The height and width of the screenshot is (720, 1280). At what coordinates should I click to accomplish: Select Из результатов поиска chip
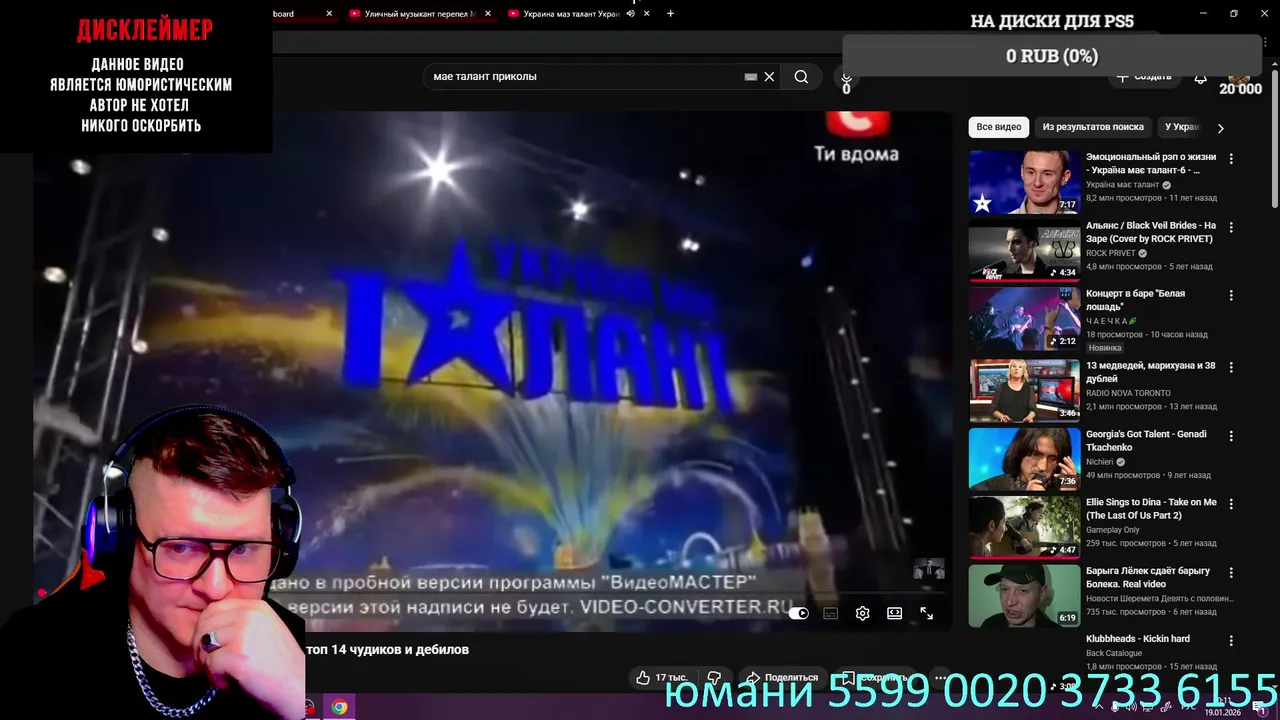point(1093,127)
